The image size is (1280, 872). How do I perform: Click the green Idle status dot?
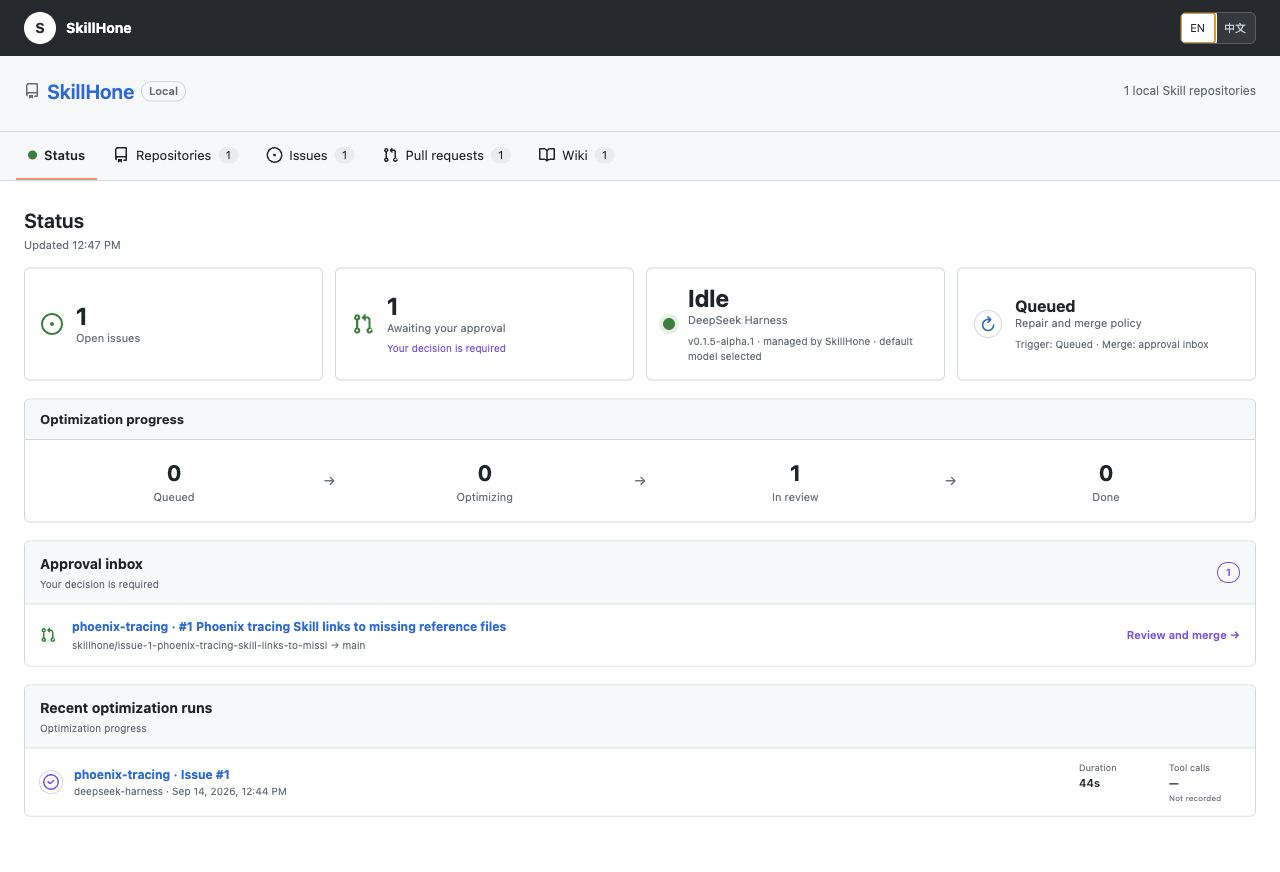[x=669, y=323]
